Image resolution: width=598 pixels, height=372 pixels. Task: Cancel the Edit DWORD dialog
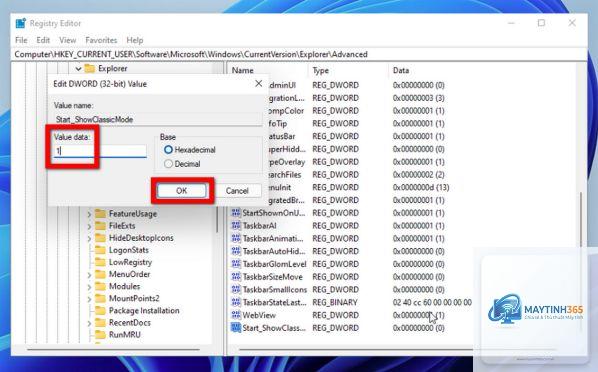point(237,191)
